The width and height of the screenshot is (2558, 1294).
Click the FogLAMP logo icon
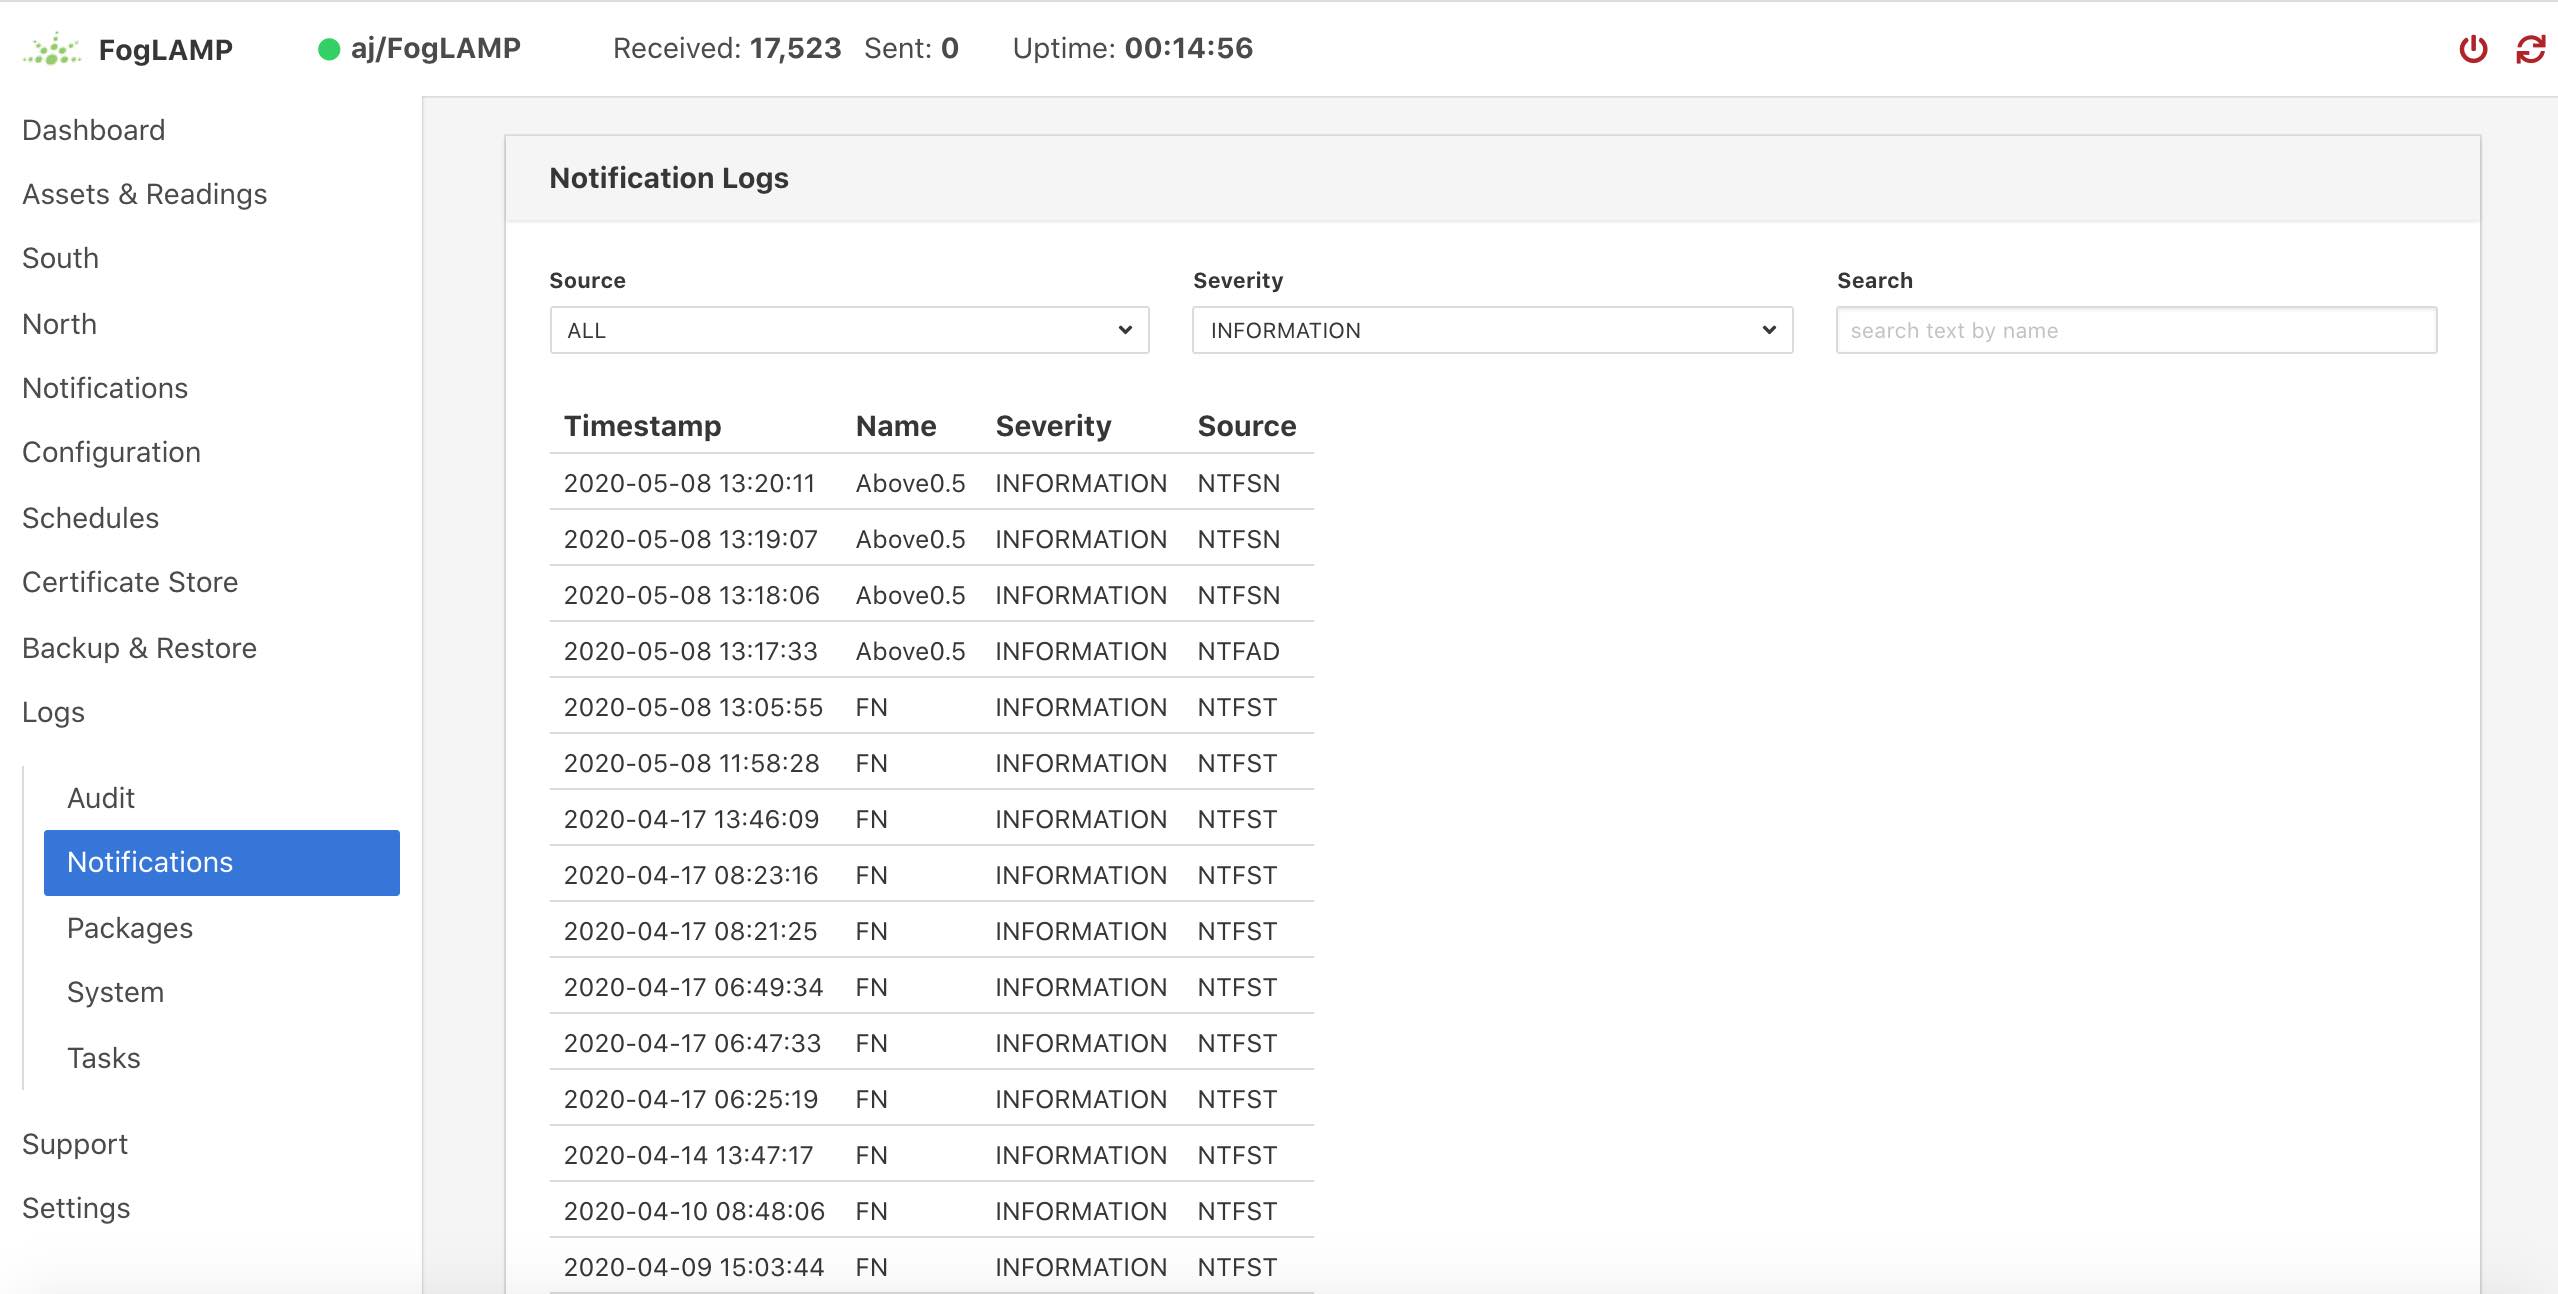click(x=50, y=46)
